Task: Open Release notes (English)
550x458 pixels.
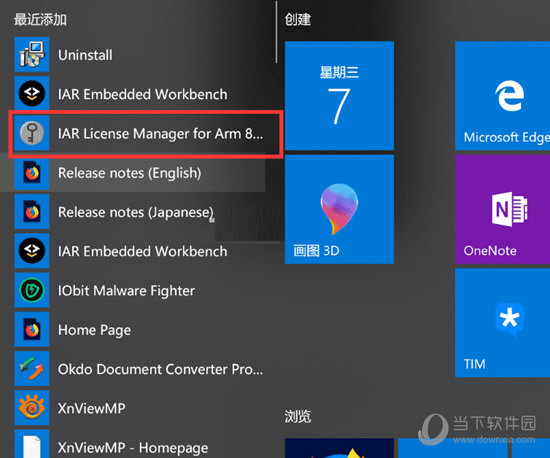Action: click(x=129, y=173)
